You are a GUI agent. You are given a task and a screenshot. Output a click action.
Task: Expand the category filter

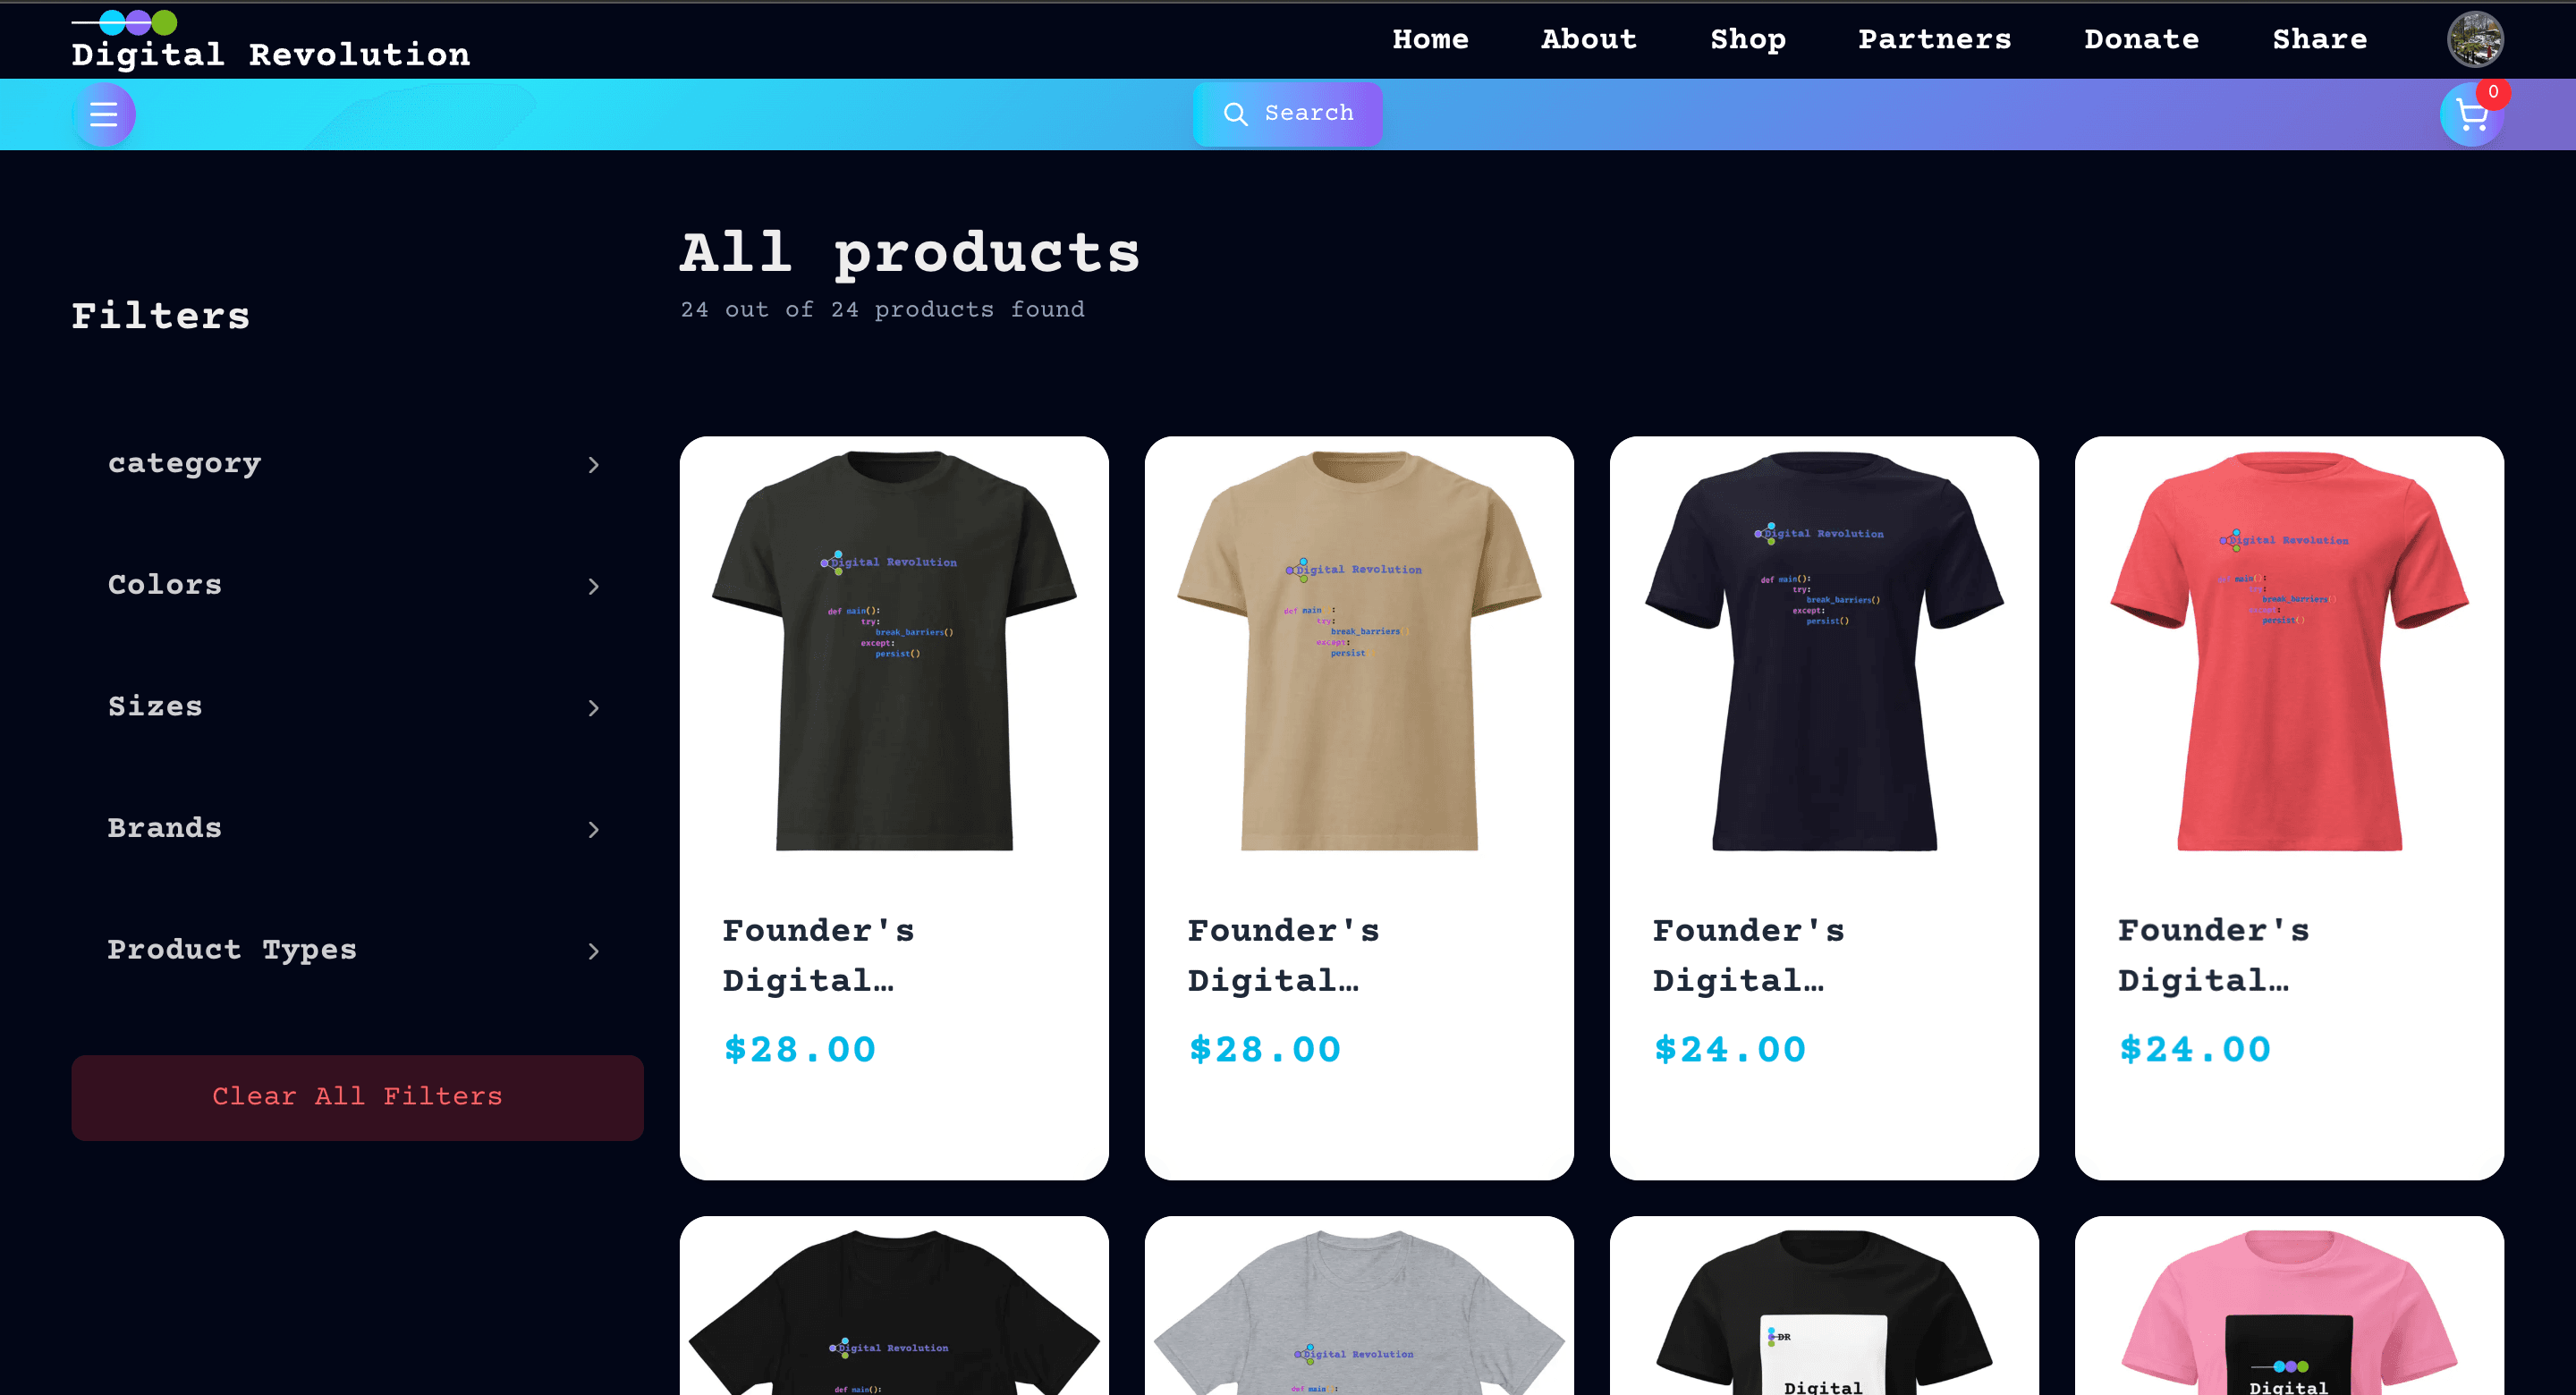coord(357,464)
